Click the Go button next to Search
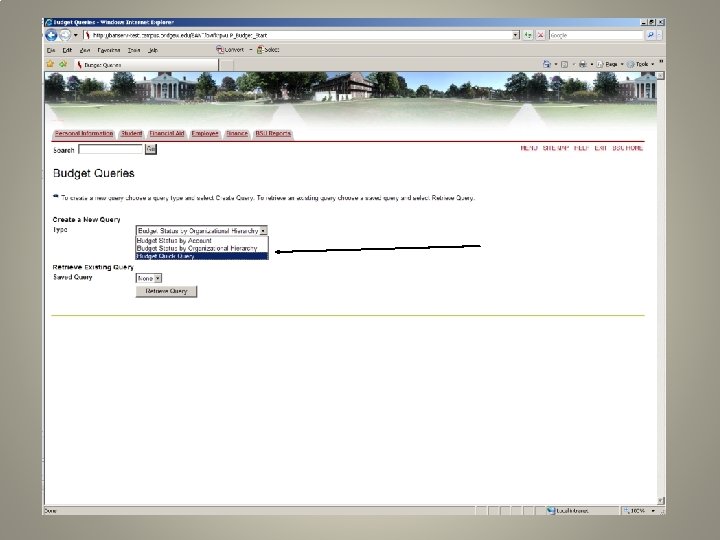 pos(151,149)
